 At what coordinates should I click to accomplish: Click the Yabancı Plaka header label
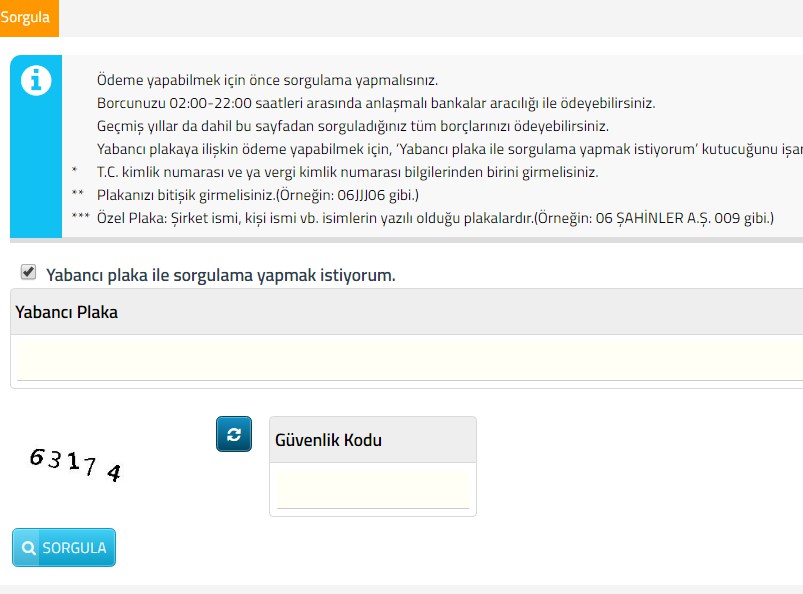pyautogui.click(x=66, y=312)
